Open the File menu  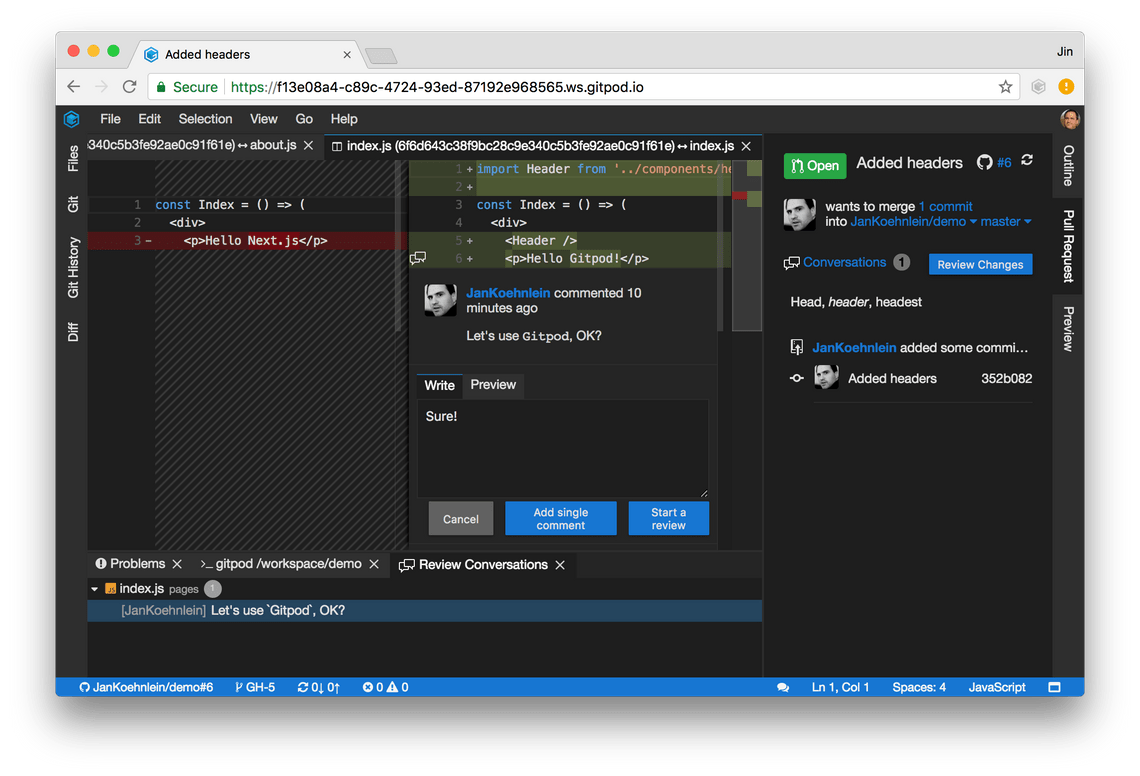(110, 119)
